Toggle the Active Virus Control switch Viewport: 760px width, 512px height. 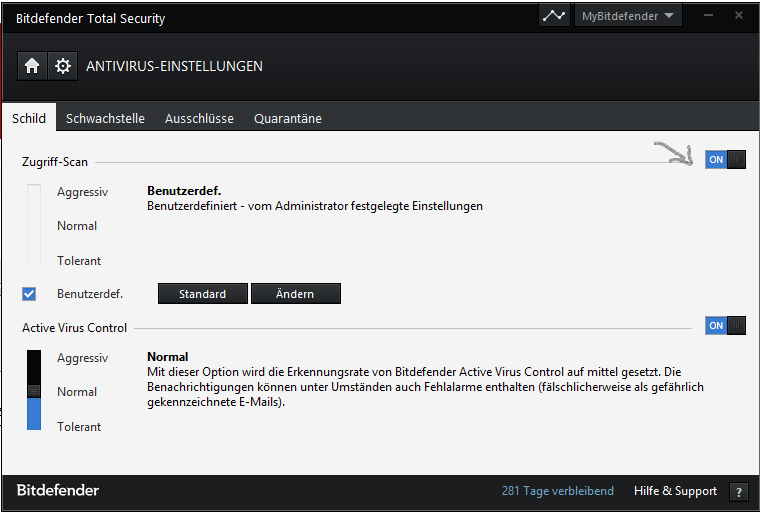point(725,325)
